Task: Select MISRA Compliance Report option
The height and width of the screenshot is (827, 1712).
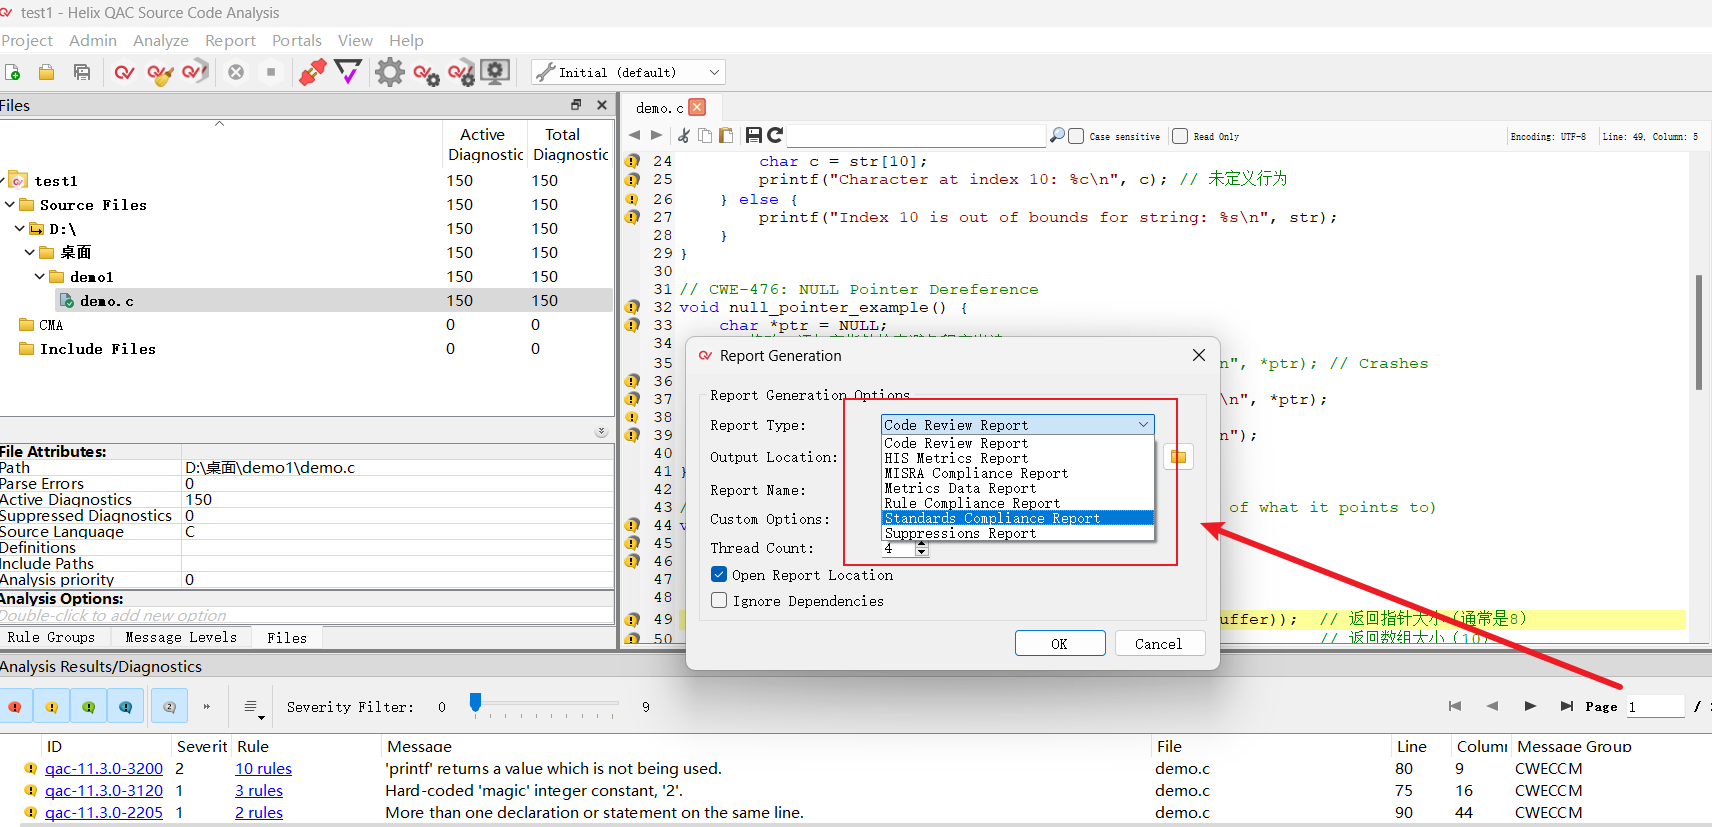Action: (1017, 473)
